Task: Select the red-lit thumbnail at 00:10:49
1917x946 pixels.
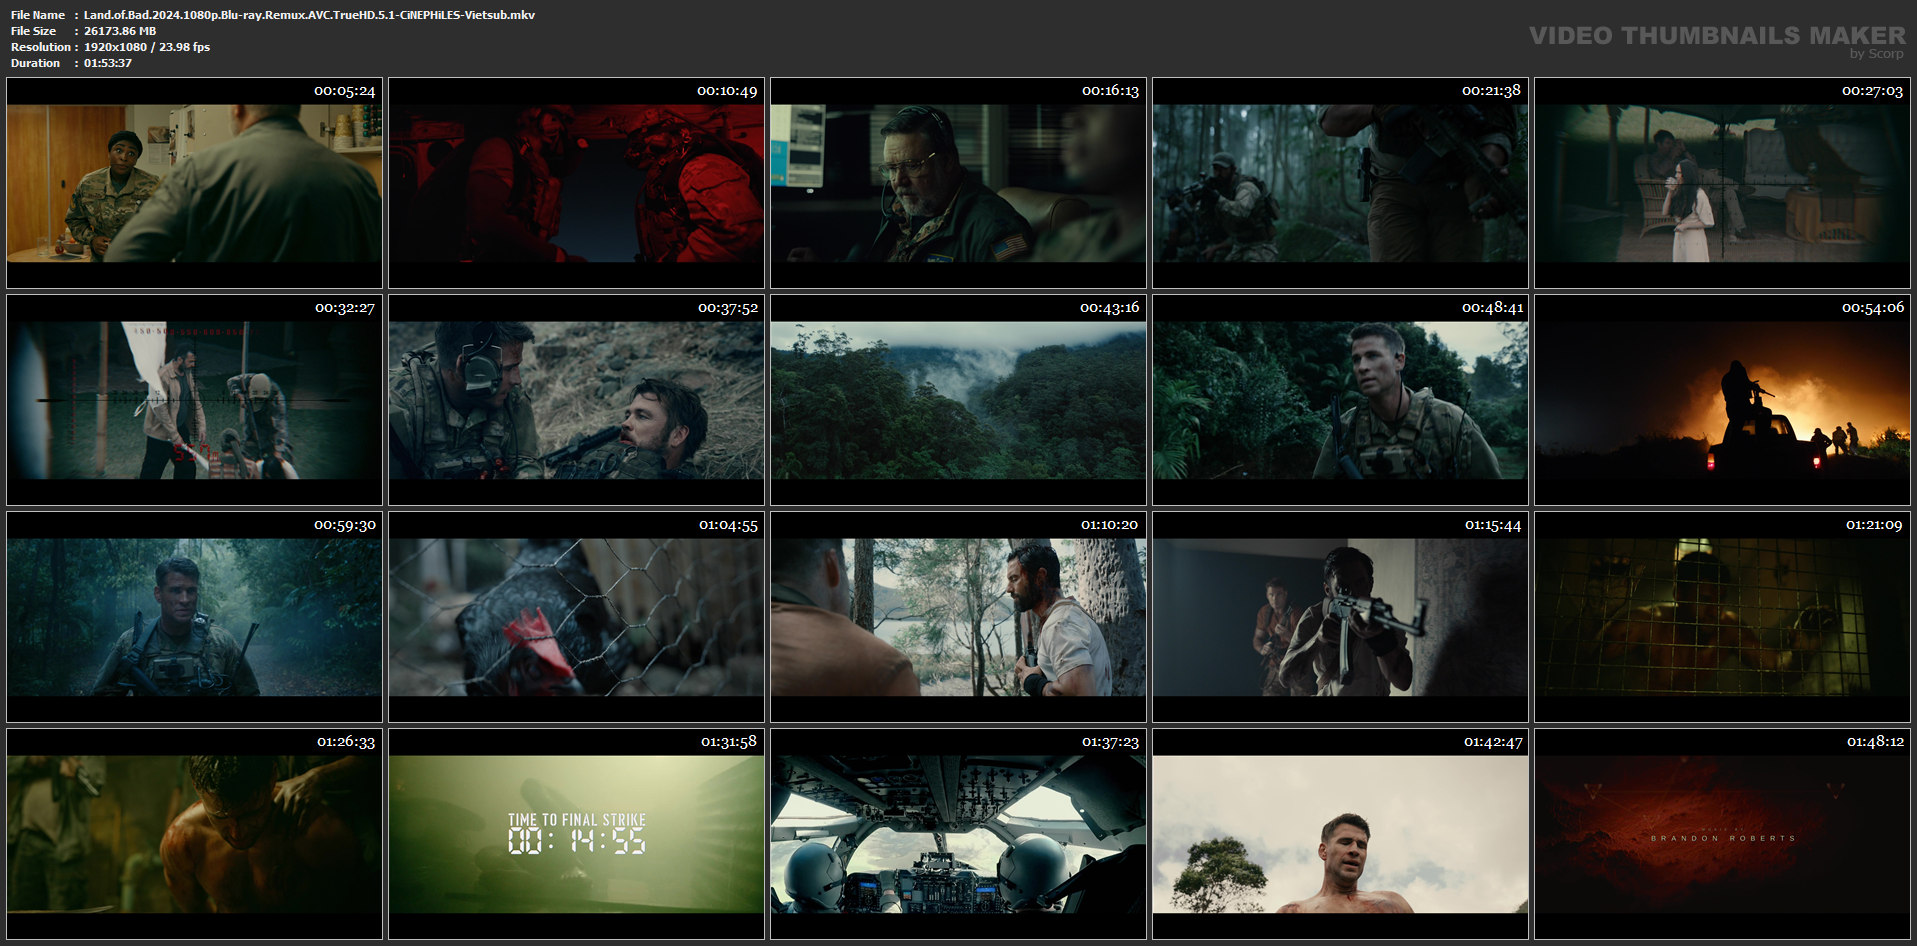Action: [576, 183]
